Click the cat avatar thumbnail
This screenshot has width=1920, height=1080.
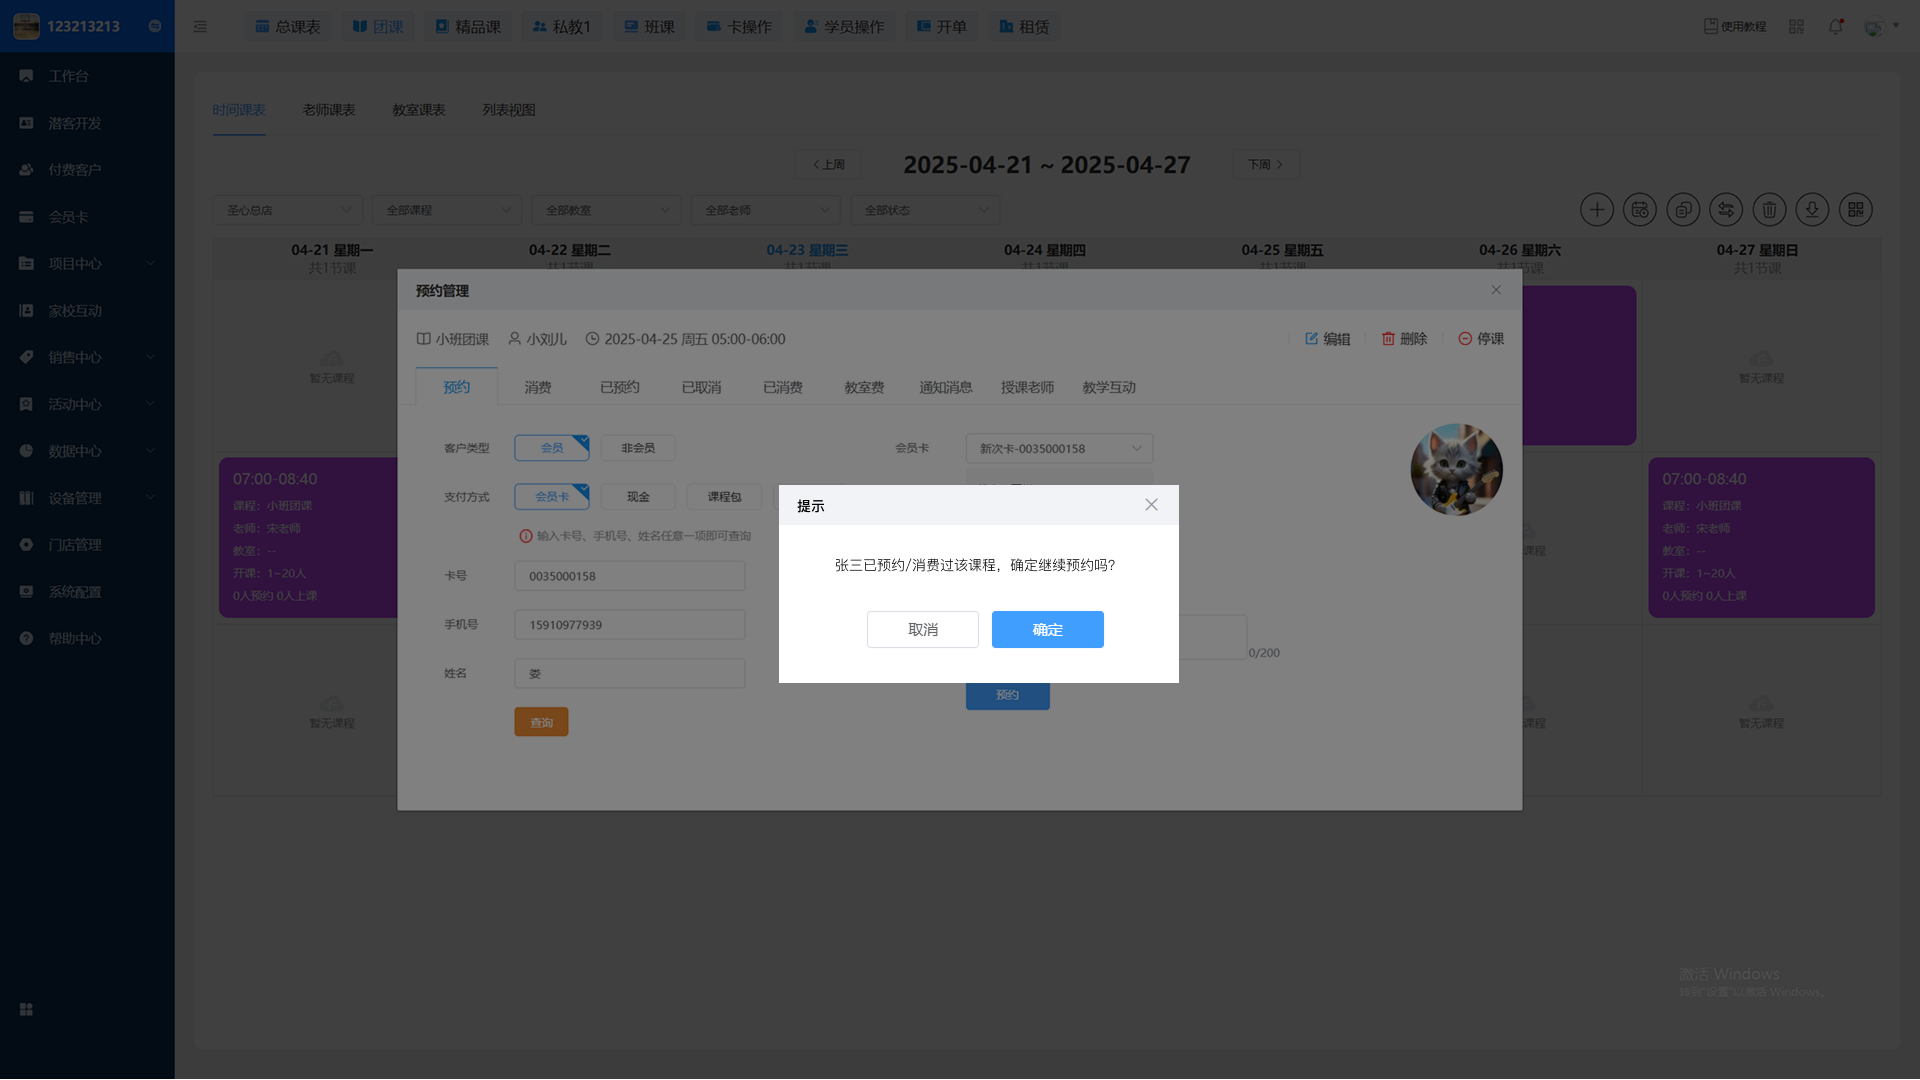click(1456, 469)
